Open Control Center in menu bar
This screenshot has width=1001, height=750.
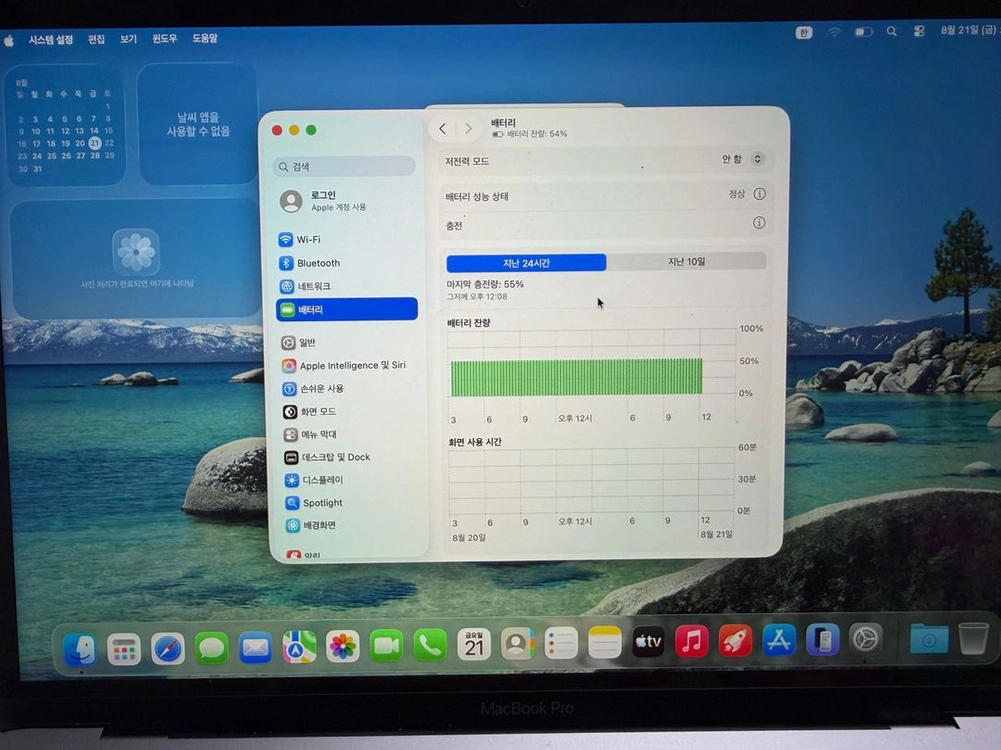tap(919, 31)
